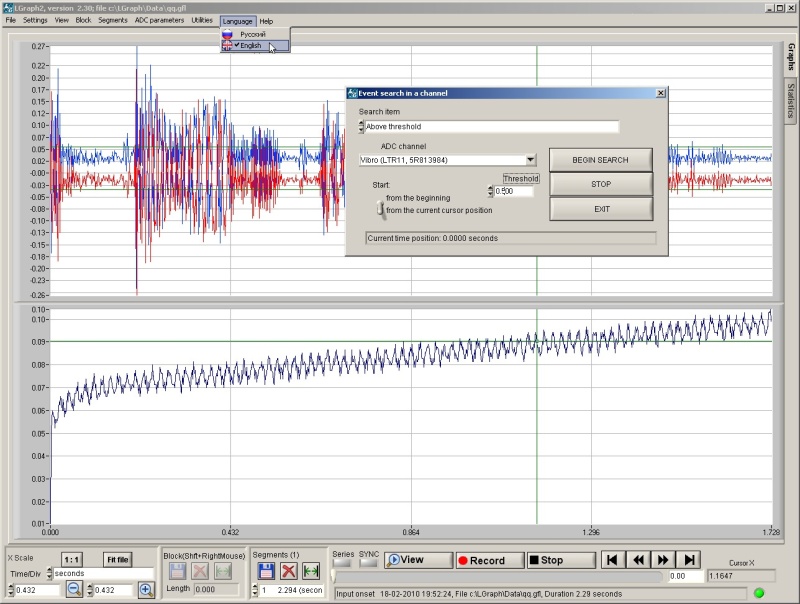Toggle the SYNC indicator switch

click(x=368, y=563)
